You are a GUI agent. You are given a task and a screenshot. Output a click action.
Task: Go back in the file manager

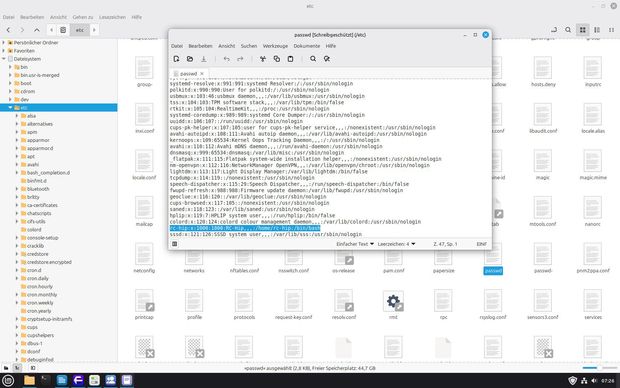[x=8, y=30]
